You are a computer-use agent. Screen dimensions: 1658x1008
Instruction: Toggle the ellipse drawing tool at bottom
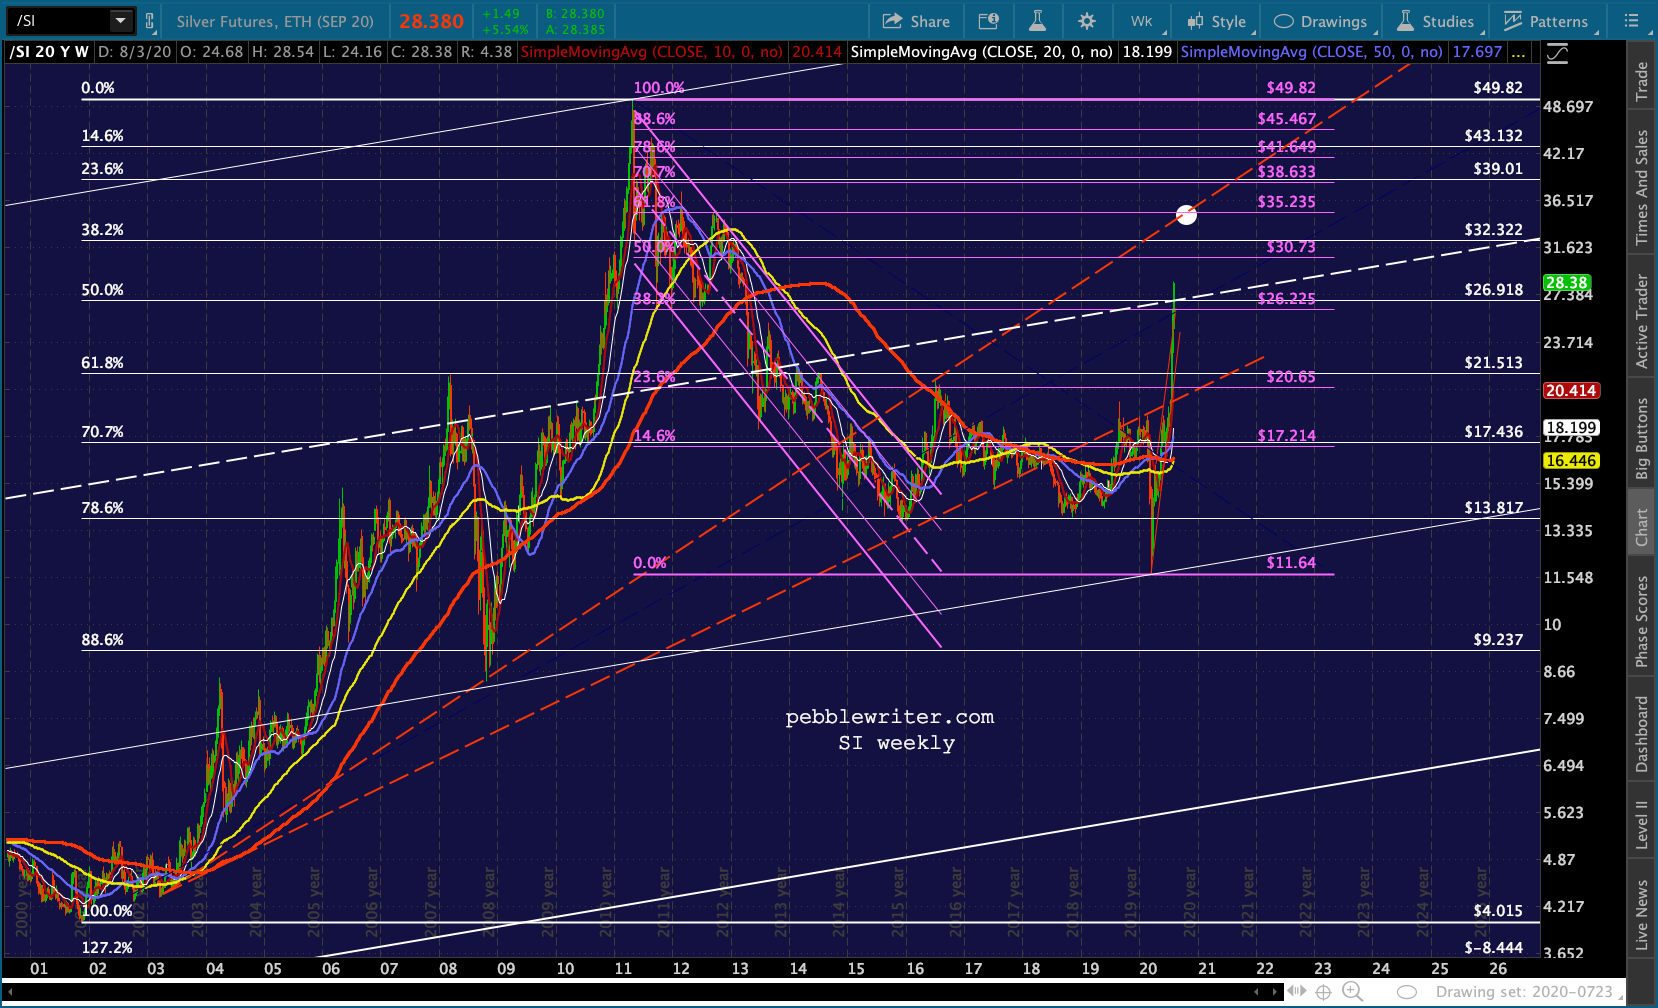1406,992
